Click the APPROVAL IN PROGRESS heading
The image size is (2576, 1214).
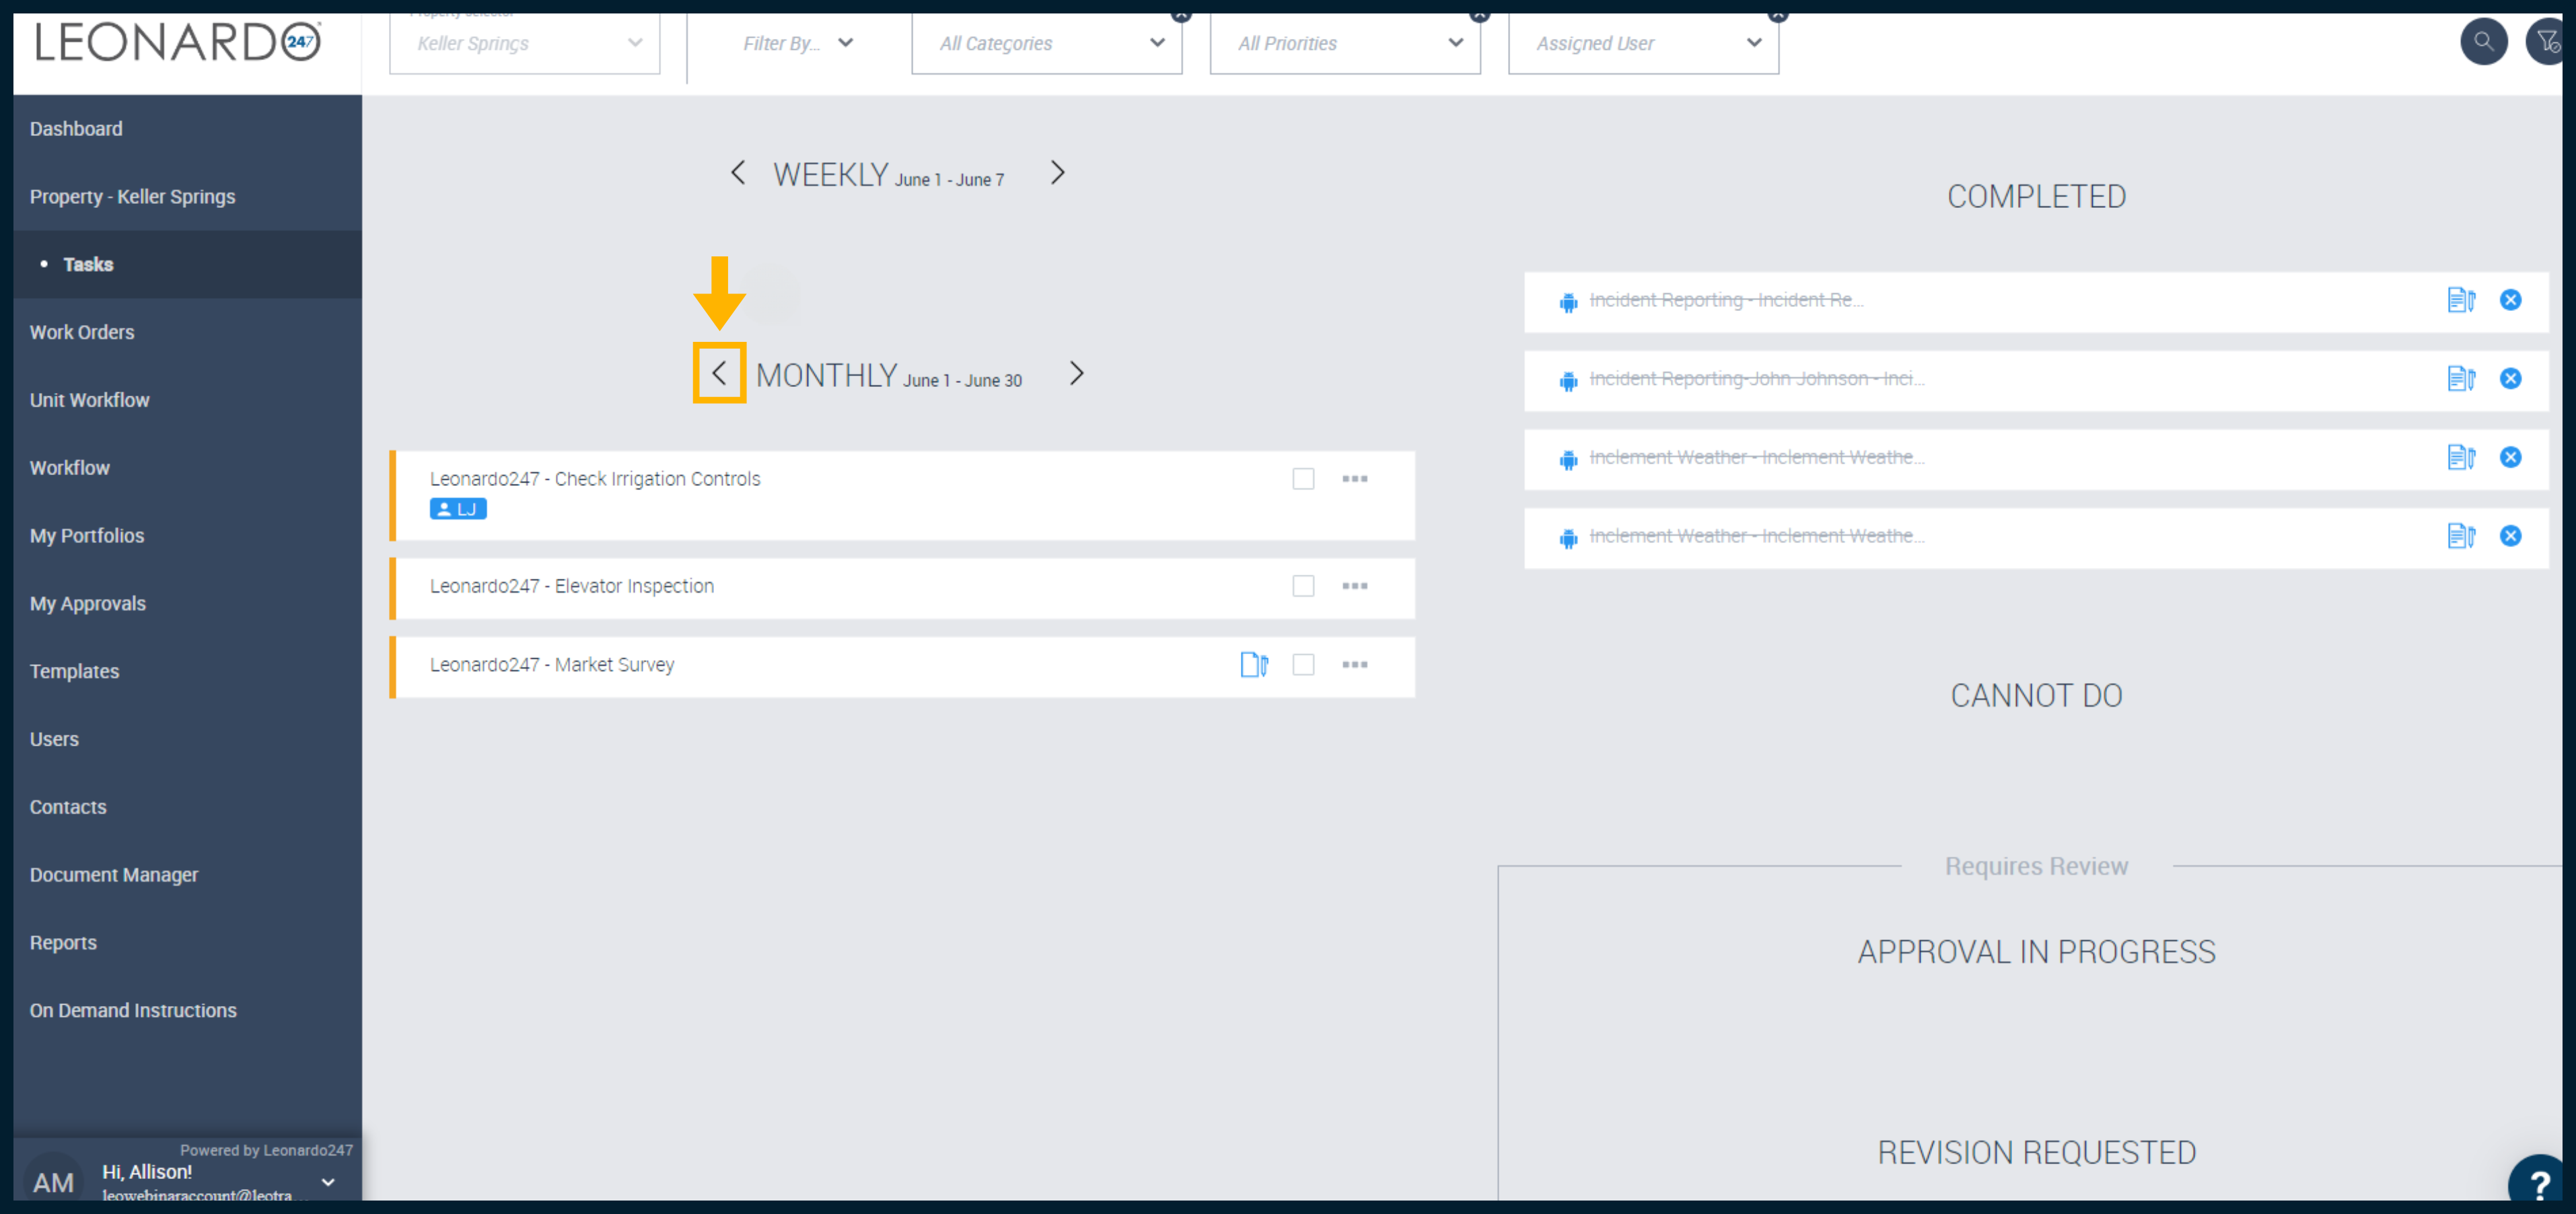[x=2036, y=952]
